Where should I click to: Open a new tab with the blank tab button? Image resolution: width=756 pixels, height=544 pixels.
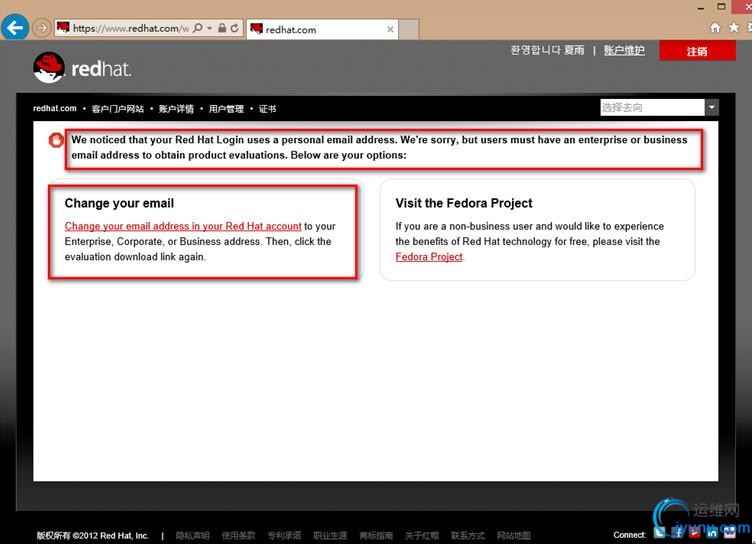(409, 29)
